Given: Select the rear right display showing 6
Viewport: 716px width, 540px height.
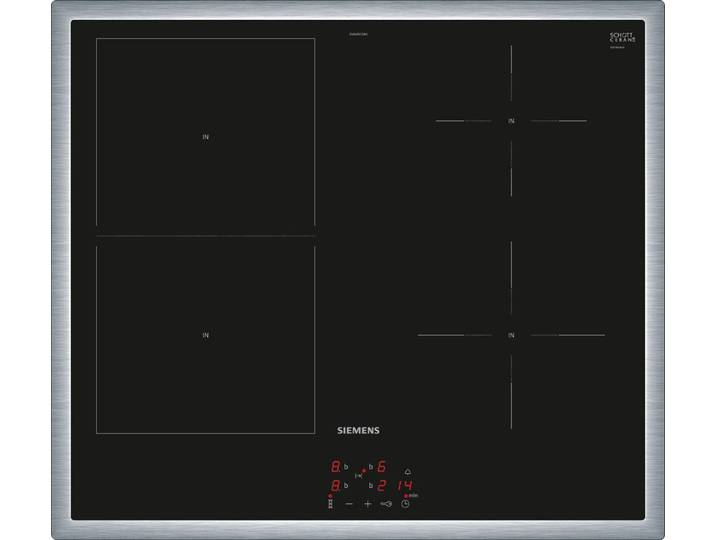Looking at the screenshot, I should (381, 467).
